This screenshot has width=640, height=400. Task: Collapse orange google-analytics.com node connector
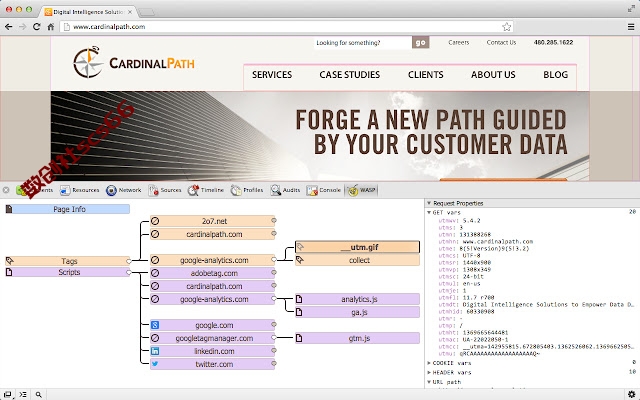click(274, 260)
